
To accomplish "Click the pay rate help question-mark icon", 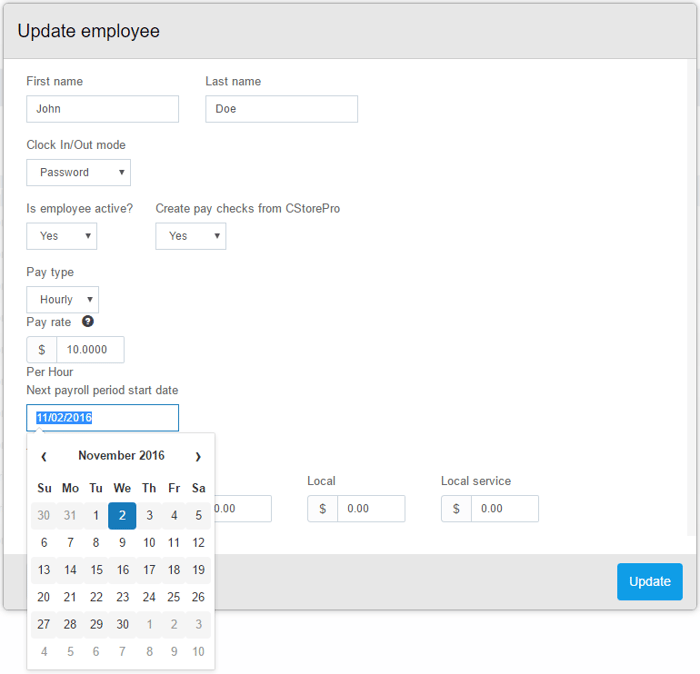I will [x=88, y=322].
